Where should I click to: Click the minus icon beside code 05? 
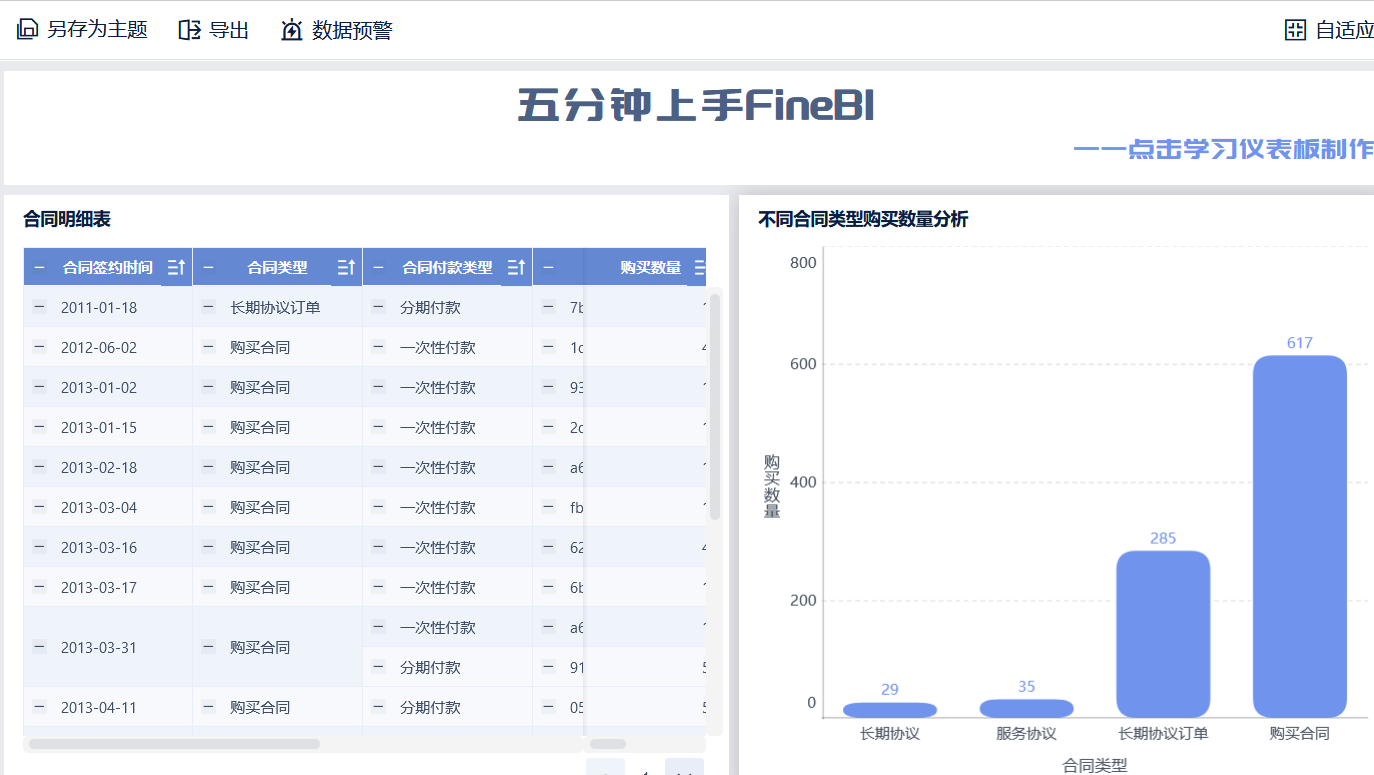point(548,707)
